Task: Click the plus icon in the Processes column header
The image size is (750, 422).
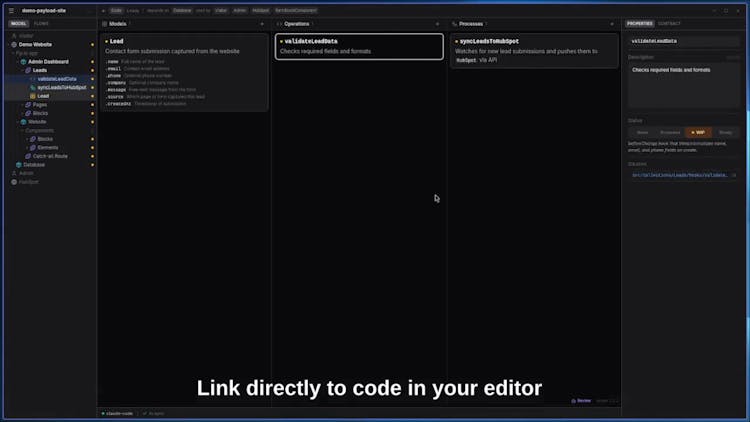Action: pyautogui.click(x=613, y=23)
